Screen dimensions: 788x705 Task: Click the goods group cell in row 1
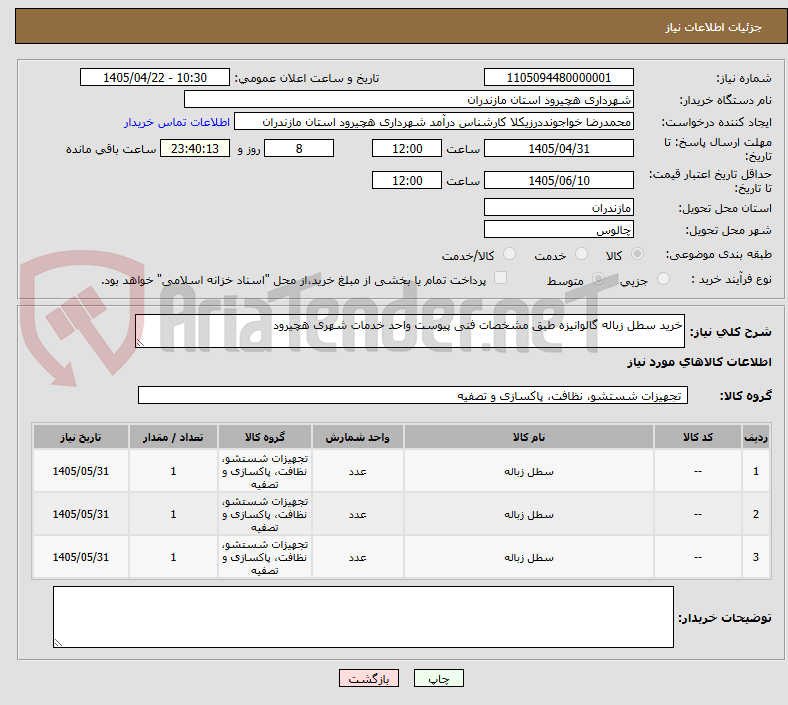pyautogui.click(x=265, y=471)
